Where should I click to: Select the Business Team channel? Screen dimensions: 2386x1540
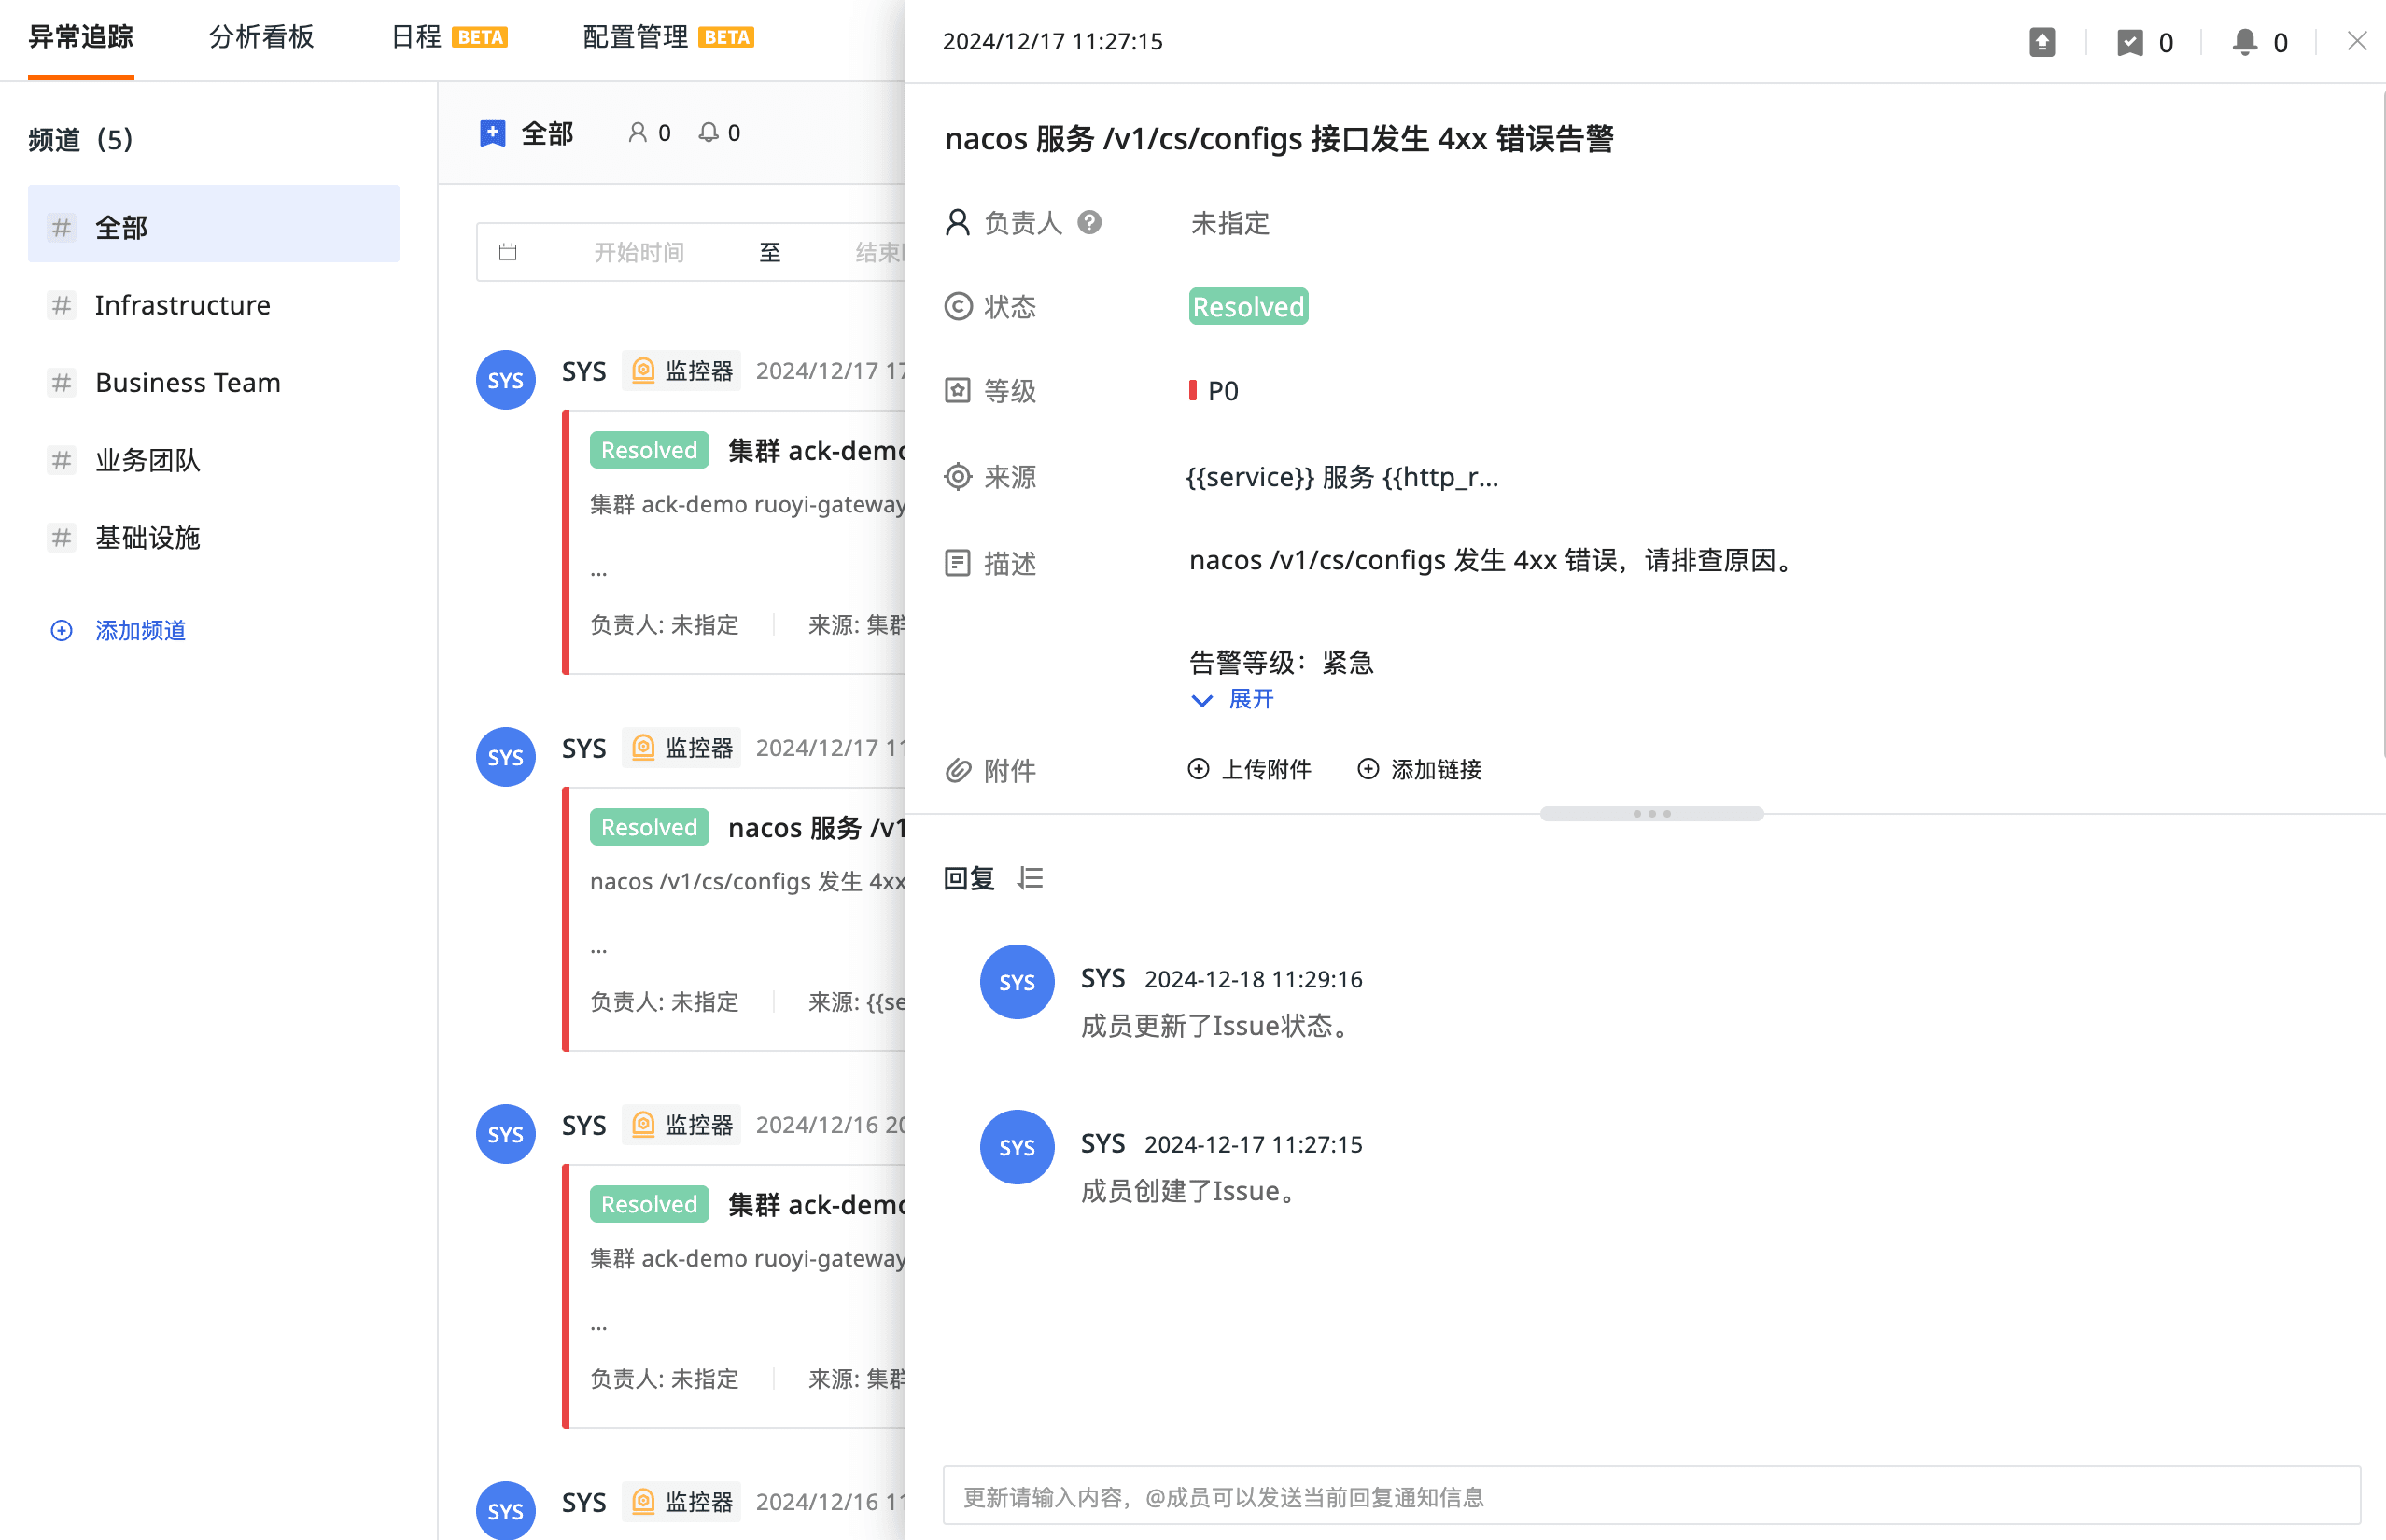[x=187, y=382]
